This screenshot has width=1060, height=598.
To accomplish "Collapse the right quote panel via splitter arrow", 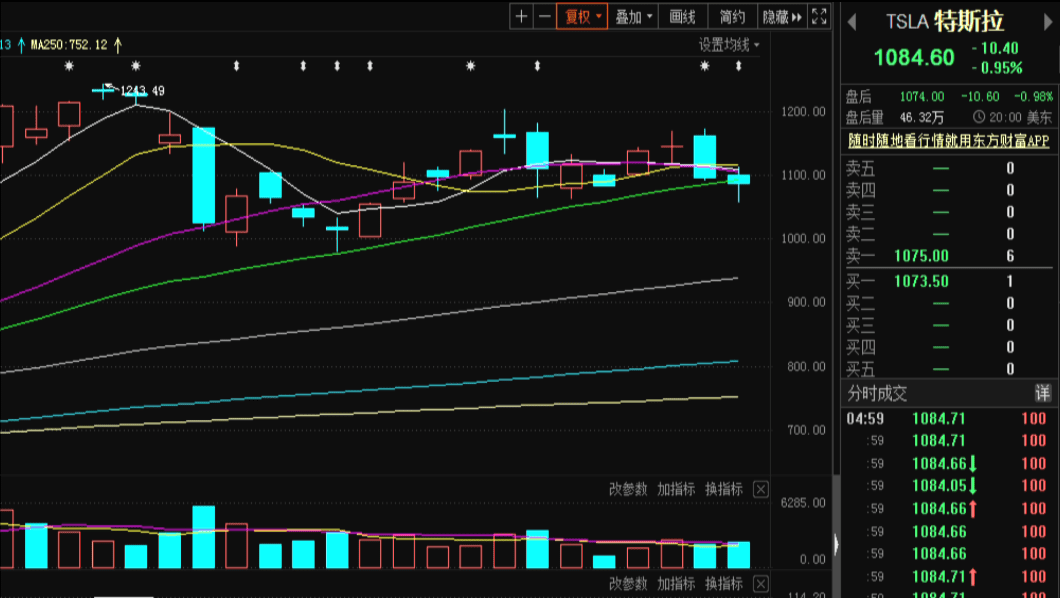I will coord(836,544).
